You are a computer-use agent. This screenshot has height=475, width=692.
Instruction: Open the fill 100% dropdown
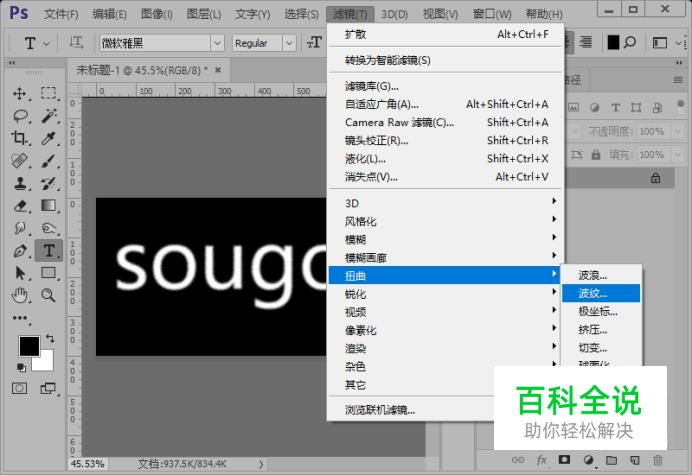[677, 155]
